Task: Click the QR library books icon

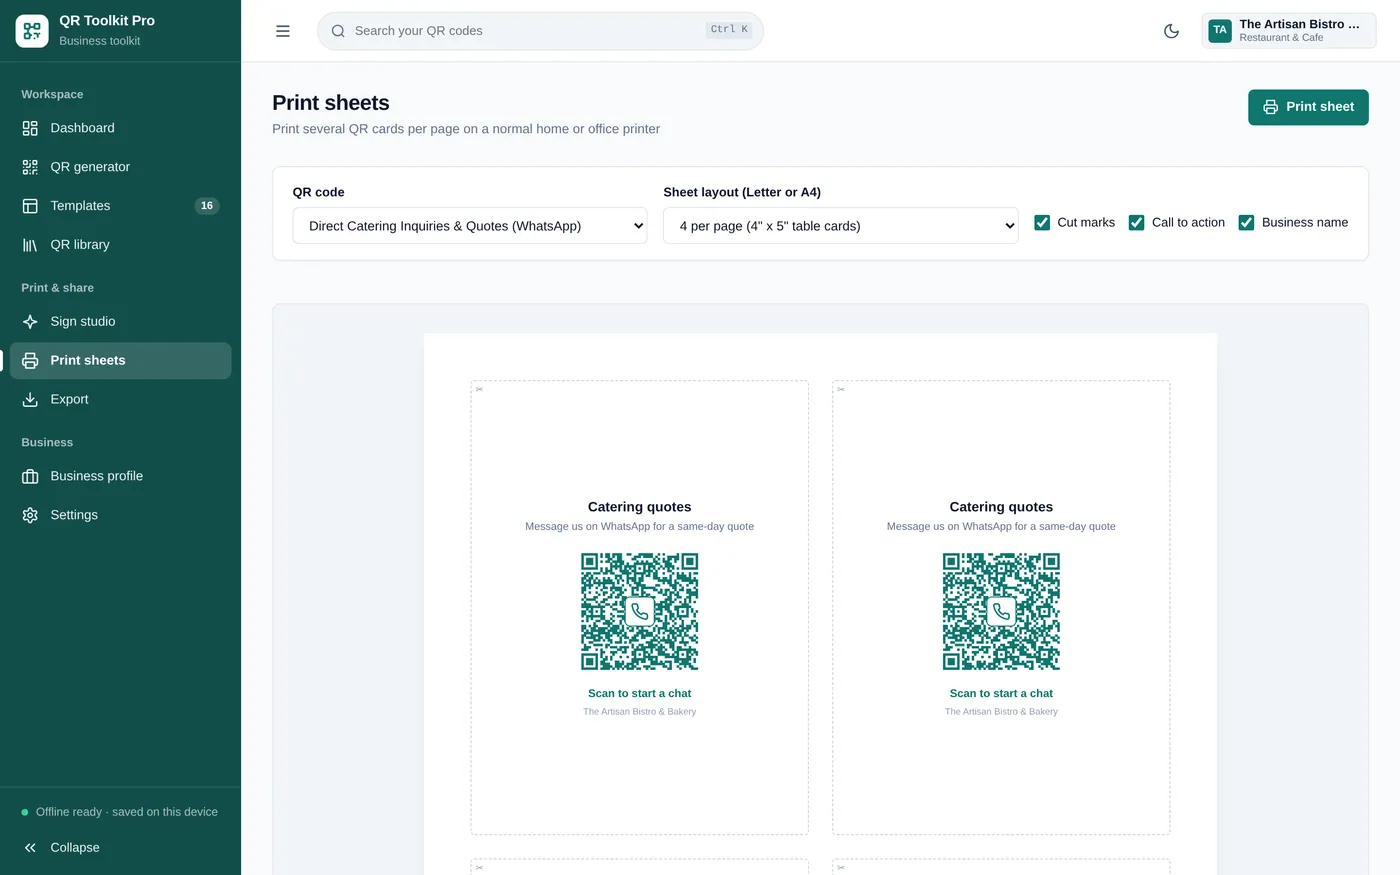Action: pos(30,245)
